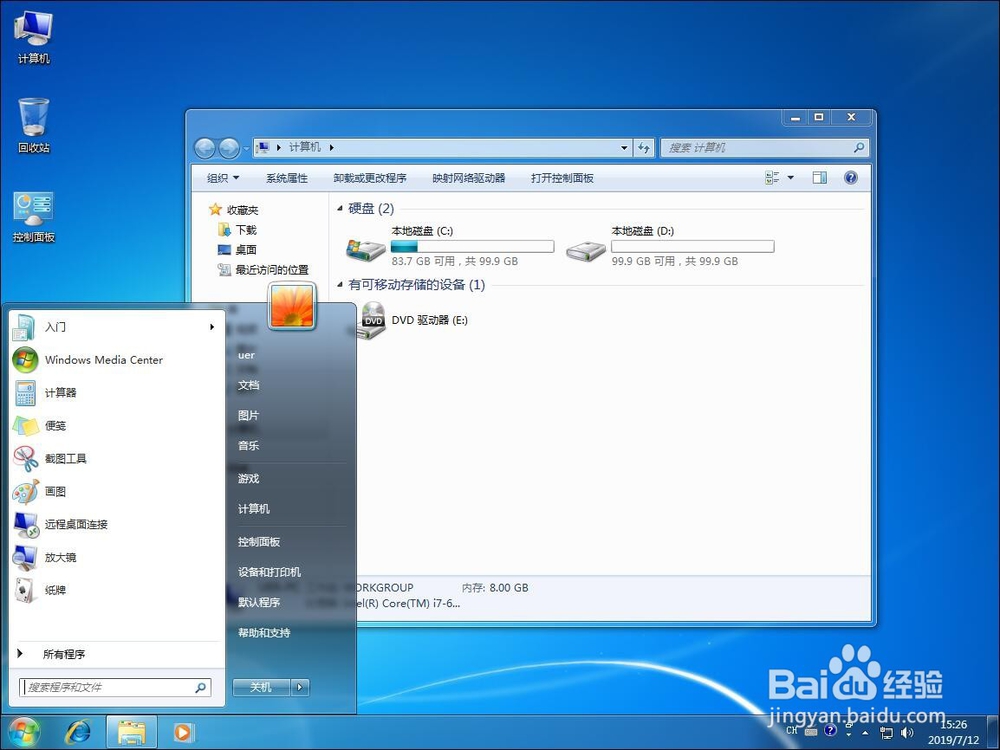Select DVD 驱动器 (E:) drive

pos(413,320)
